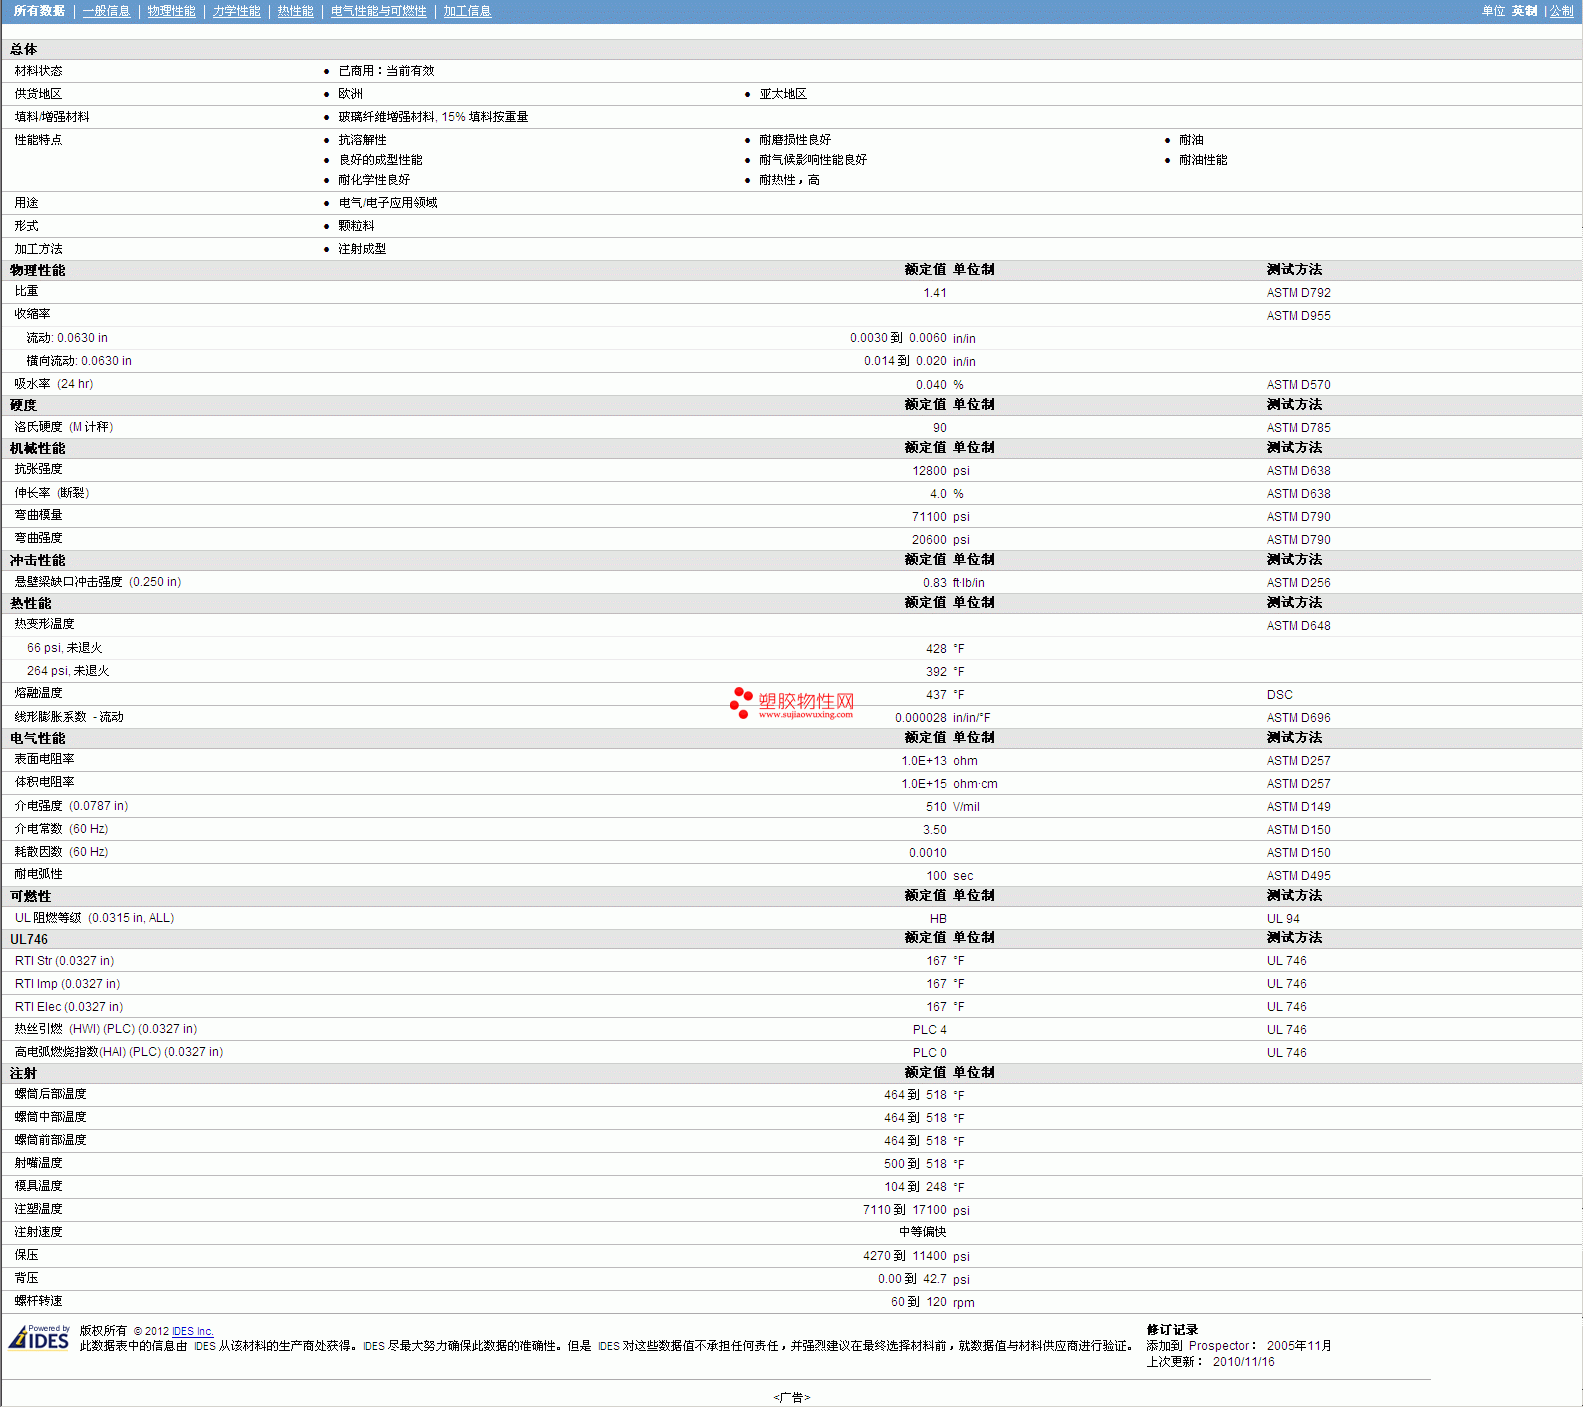Screen dimensions: 1583x1407
Task: Click the 修订记录 heading
Action: click(x=1172, y=1330)
